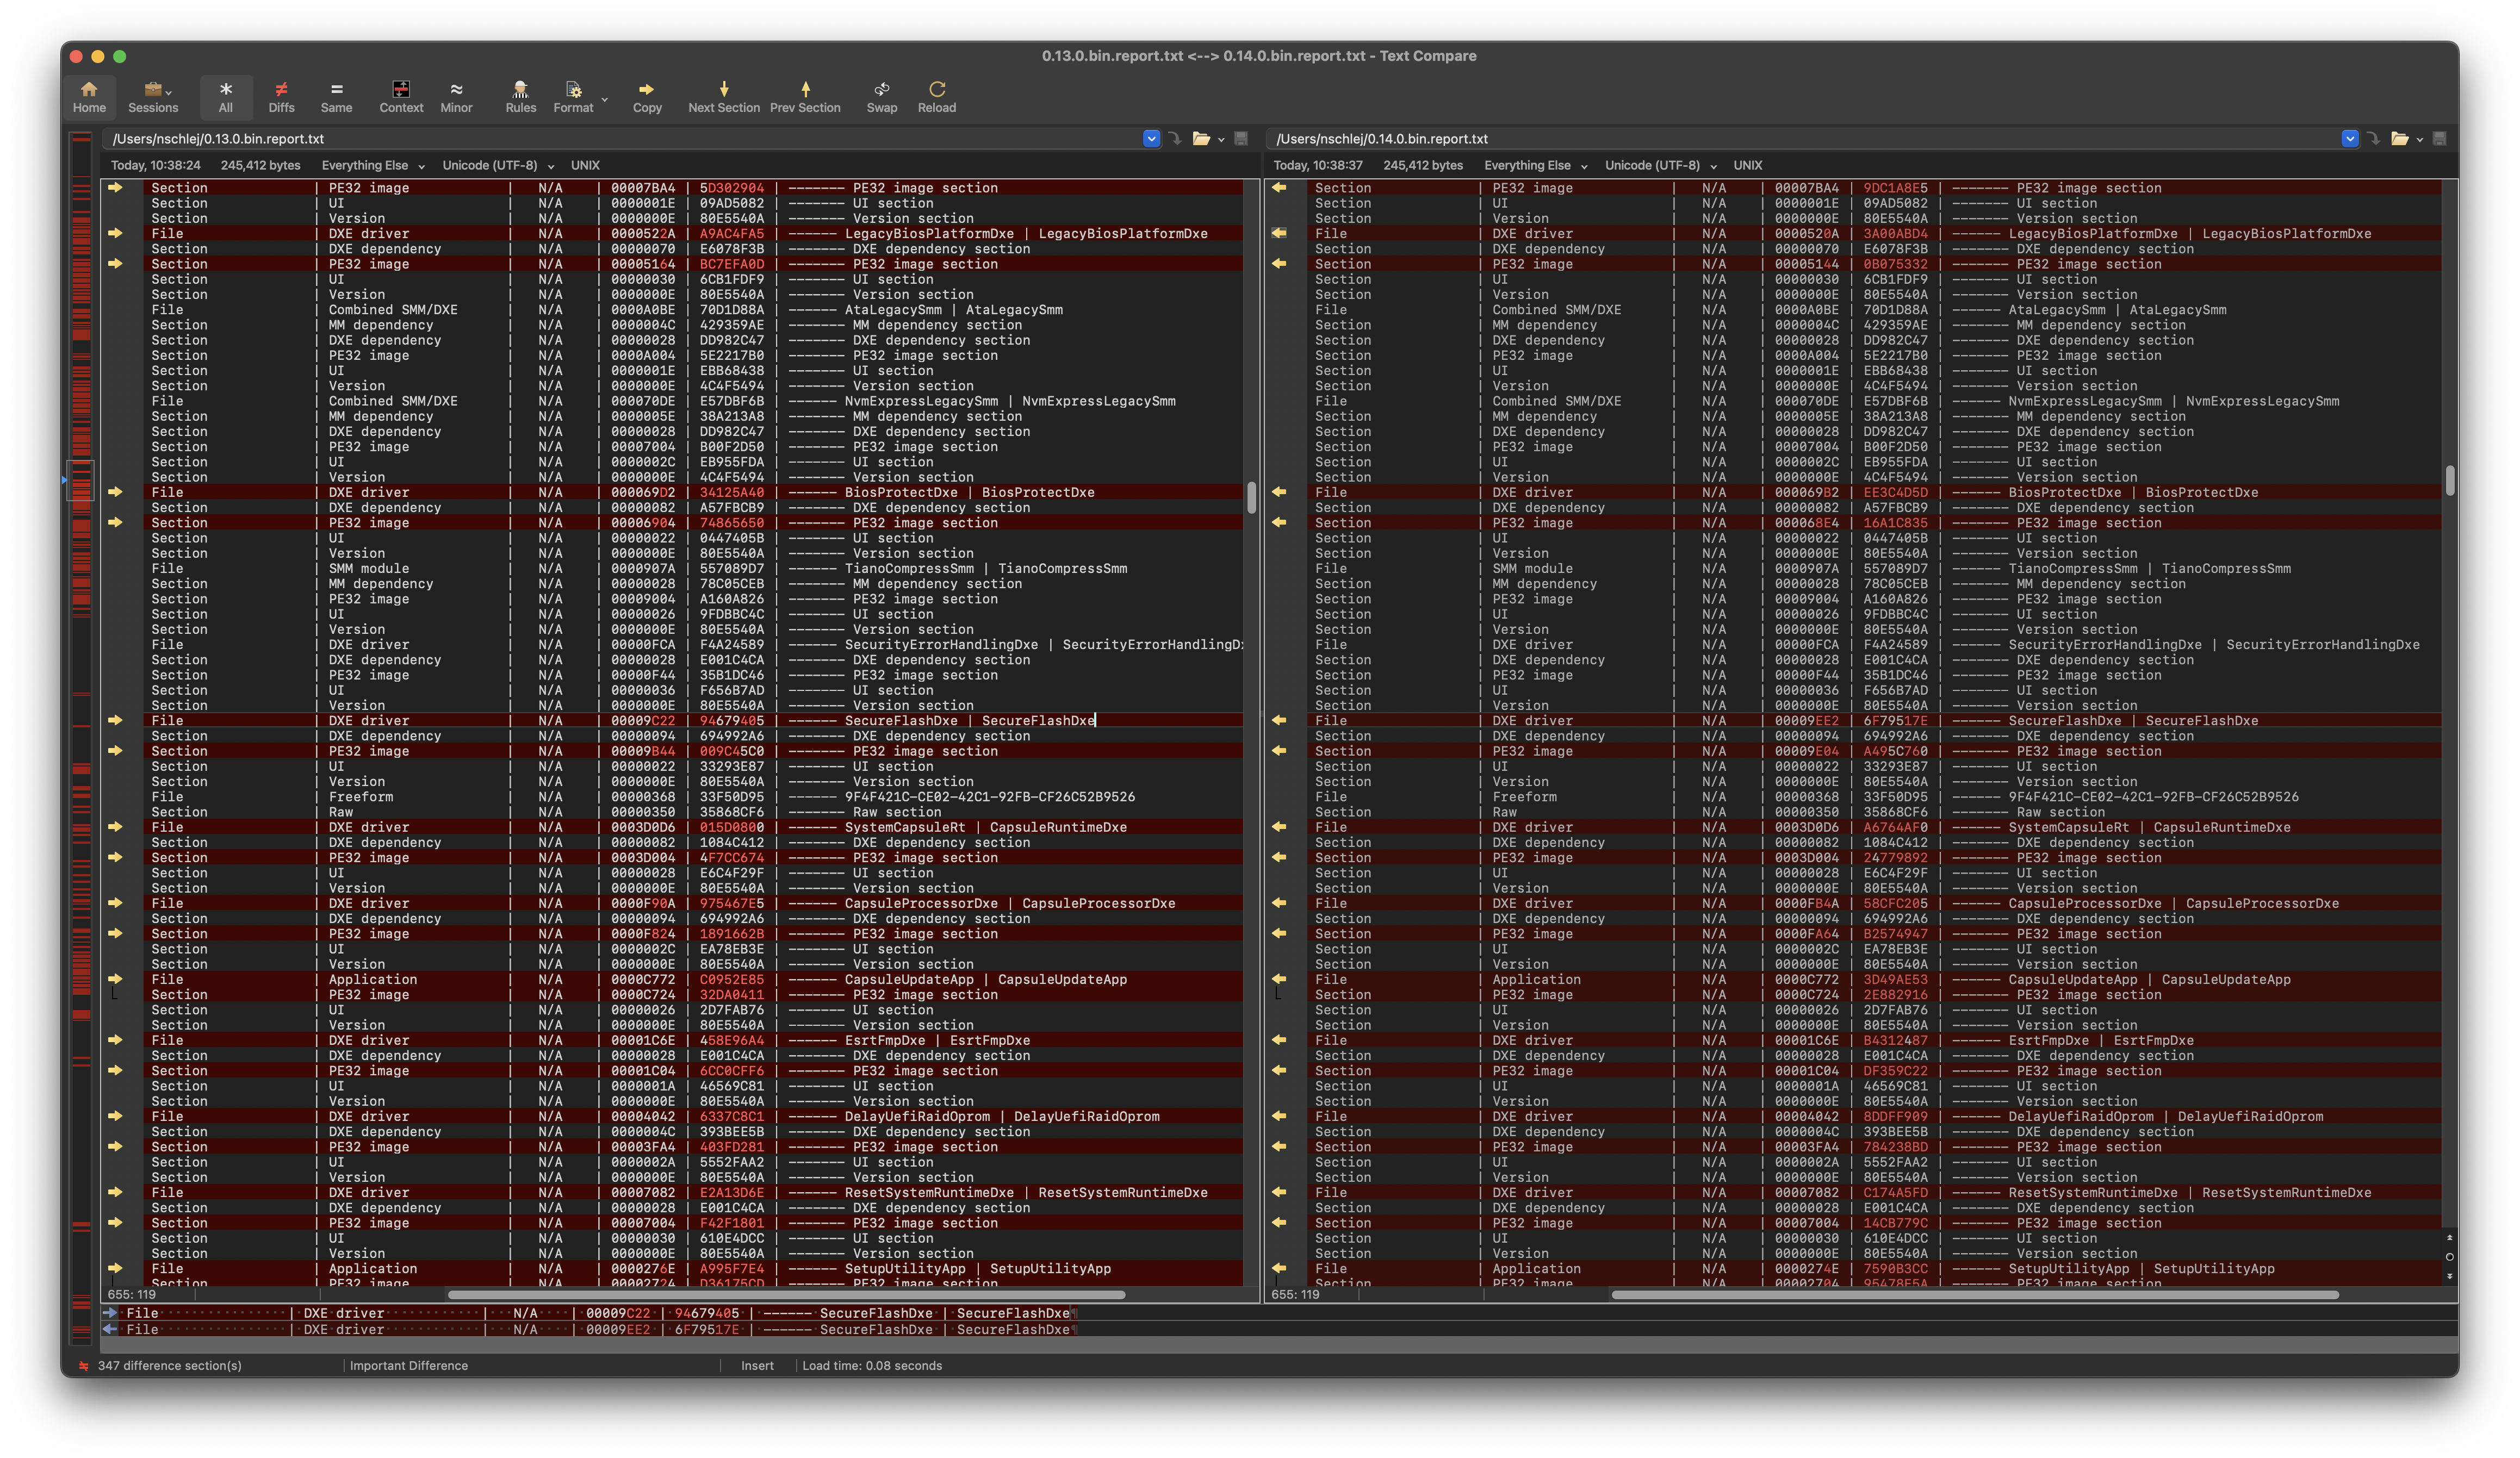
Task: Click right pane horizontal scrollbar
Action: 1974,1294
